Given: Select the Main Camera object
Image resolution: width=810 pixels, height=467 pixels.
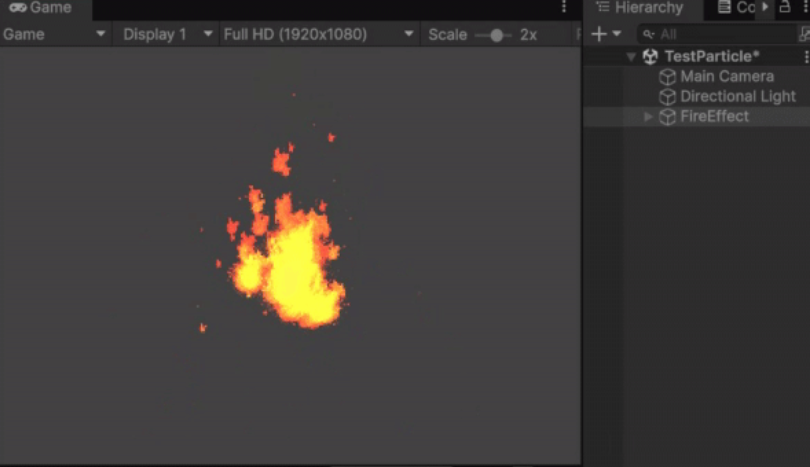Looking at the screenshot, I should pos(726,77).
